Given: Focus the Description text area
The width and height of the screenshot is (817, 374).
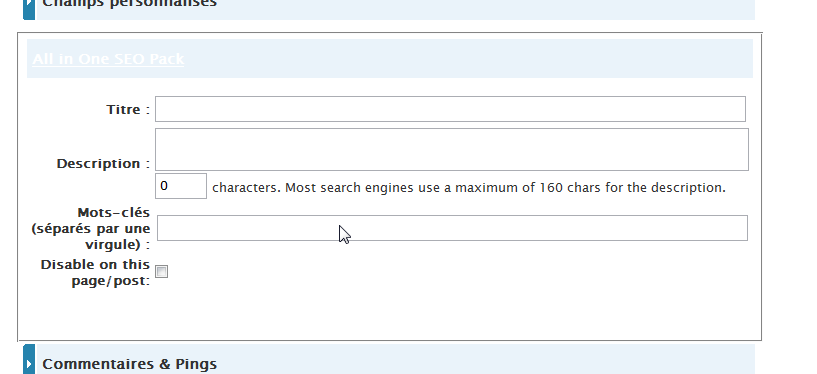Looking at the screenshot, I should tap(452, 149).
